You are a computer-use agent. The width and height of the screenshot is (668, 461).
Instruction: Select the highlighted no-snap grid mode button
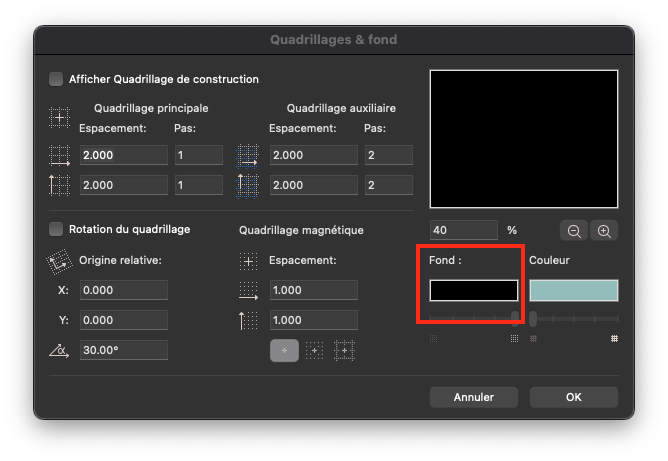click(x=284, y=351)
